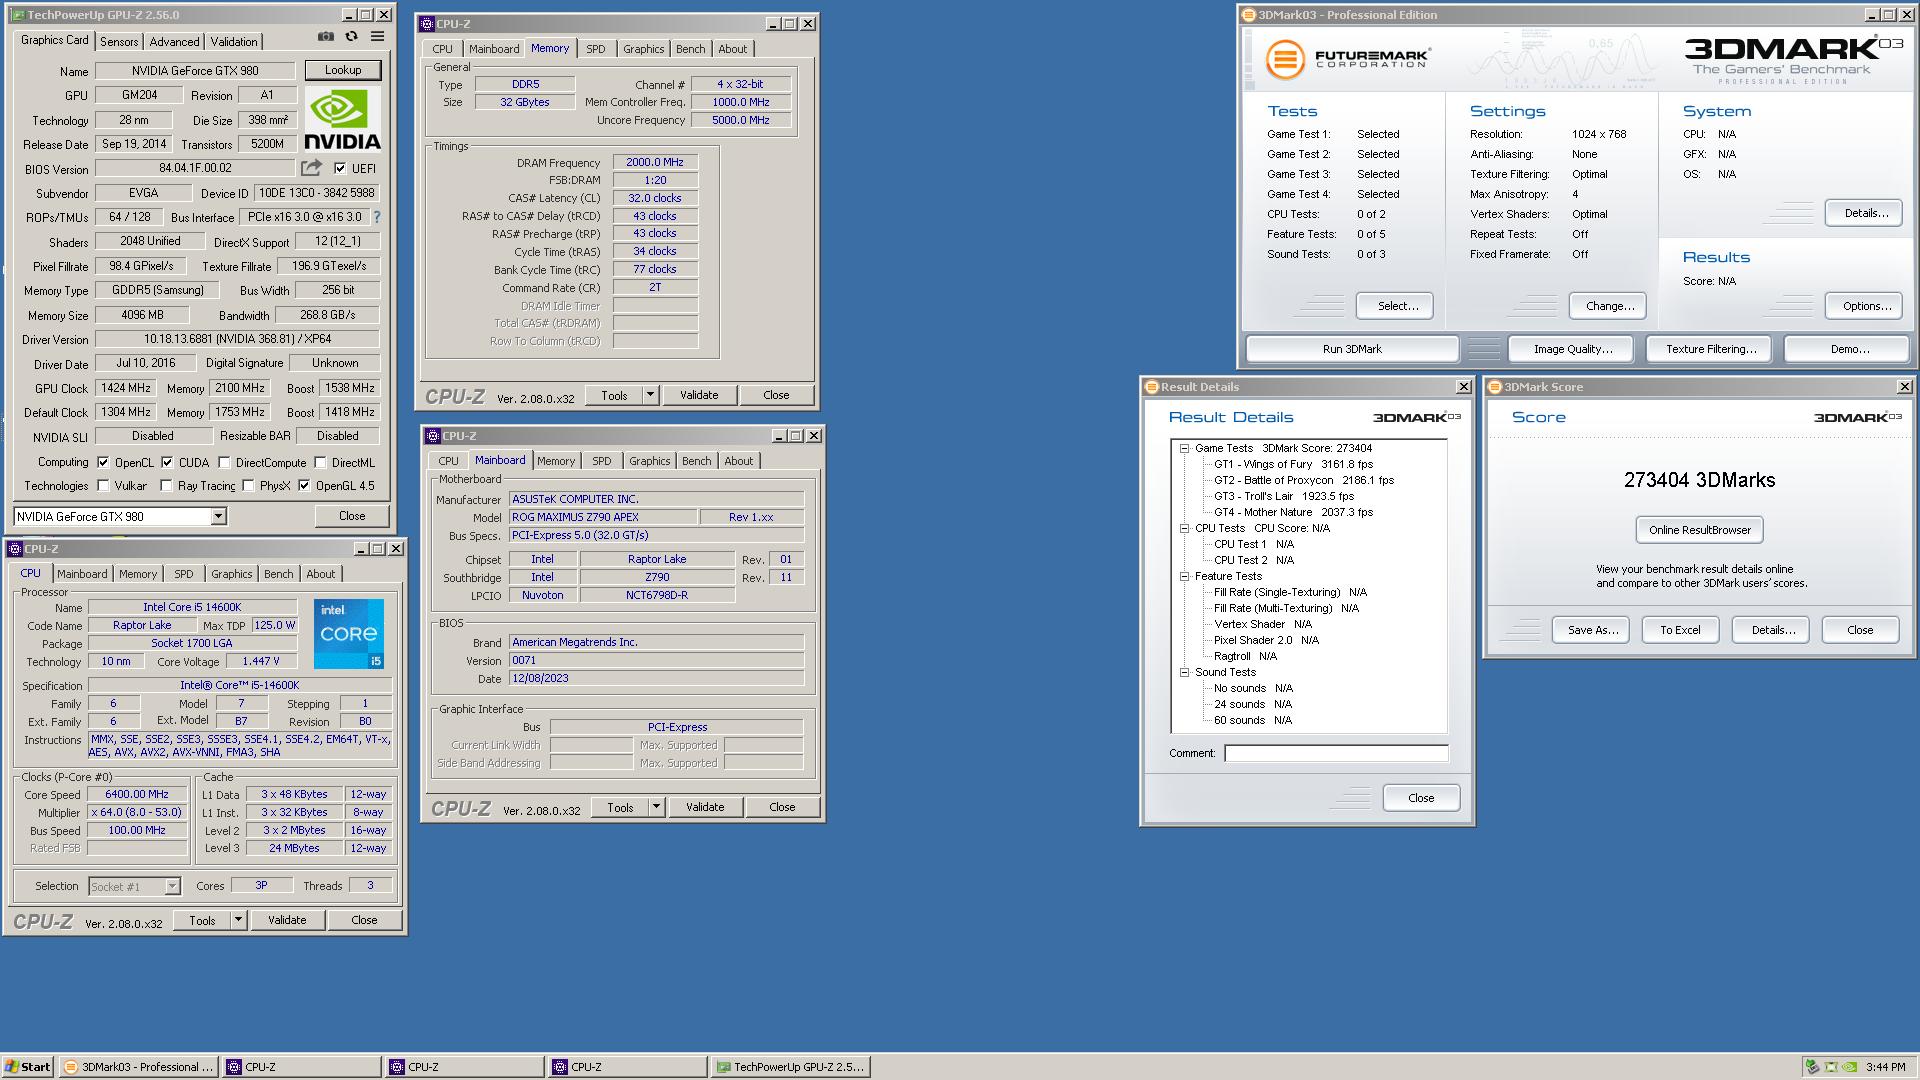Click the Safely Remove Hardware tray icon
The image size is (1920, 1080).
tap(1813, 1067)
